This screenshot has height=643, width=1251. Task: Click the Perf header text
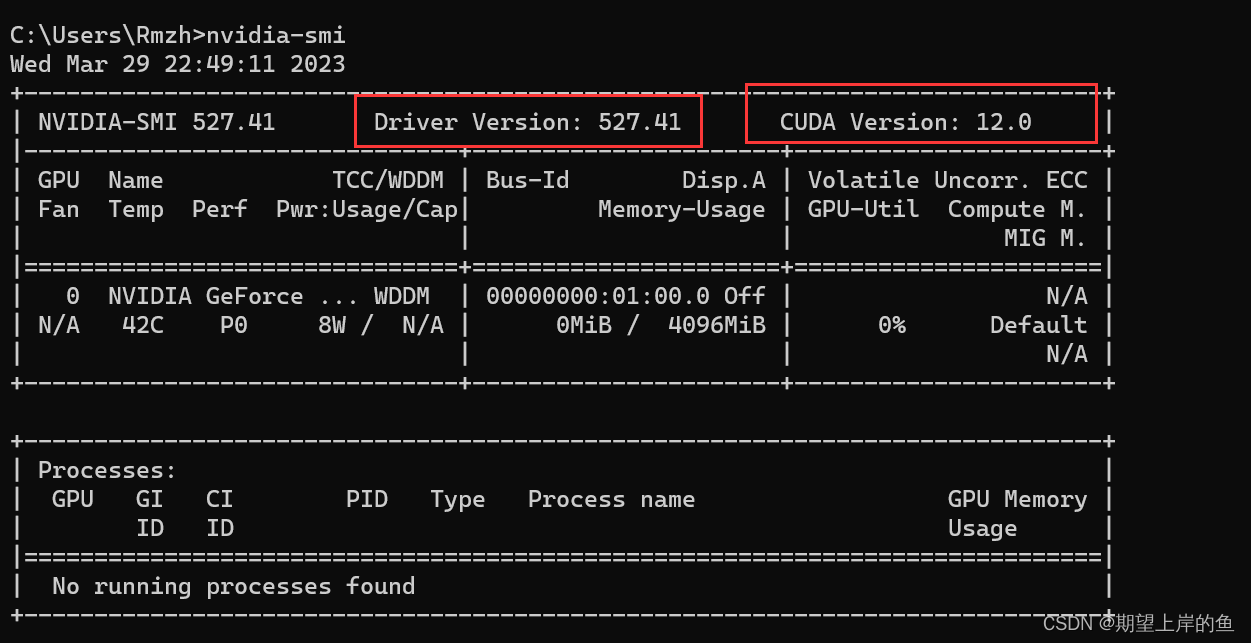coord(220,209)
